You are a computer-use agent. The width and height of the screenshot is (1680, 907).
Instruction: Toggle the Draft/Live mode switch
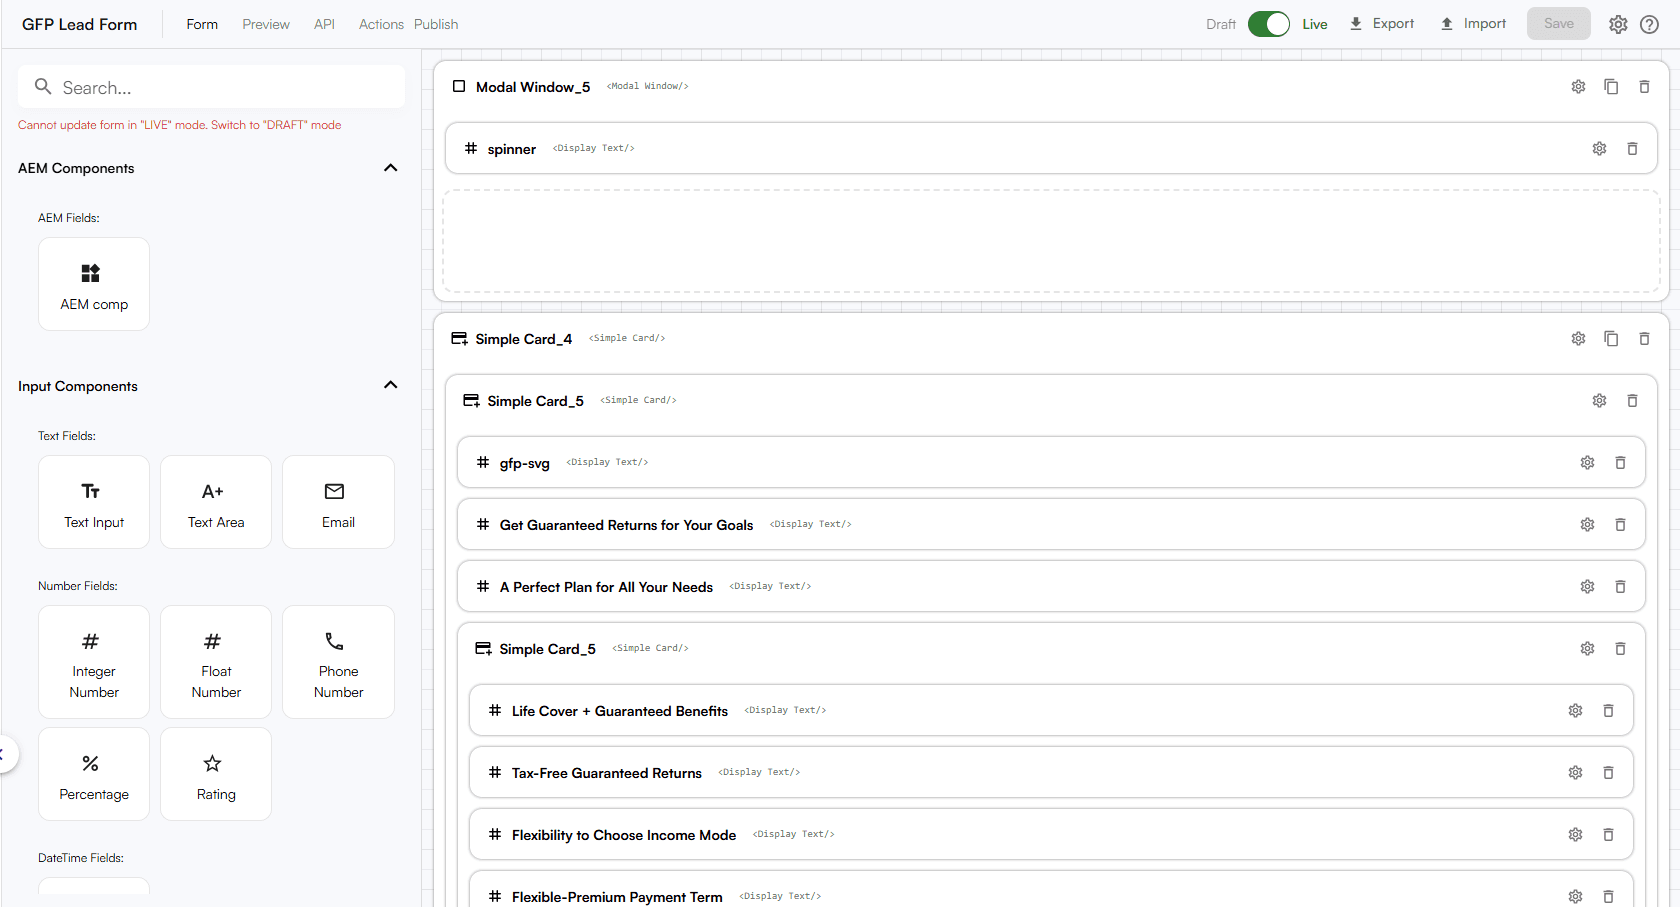coord(1268,24)
